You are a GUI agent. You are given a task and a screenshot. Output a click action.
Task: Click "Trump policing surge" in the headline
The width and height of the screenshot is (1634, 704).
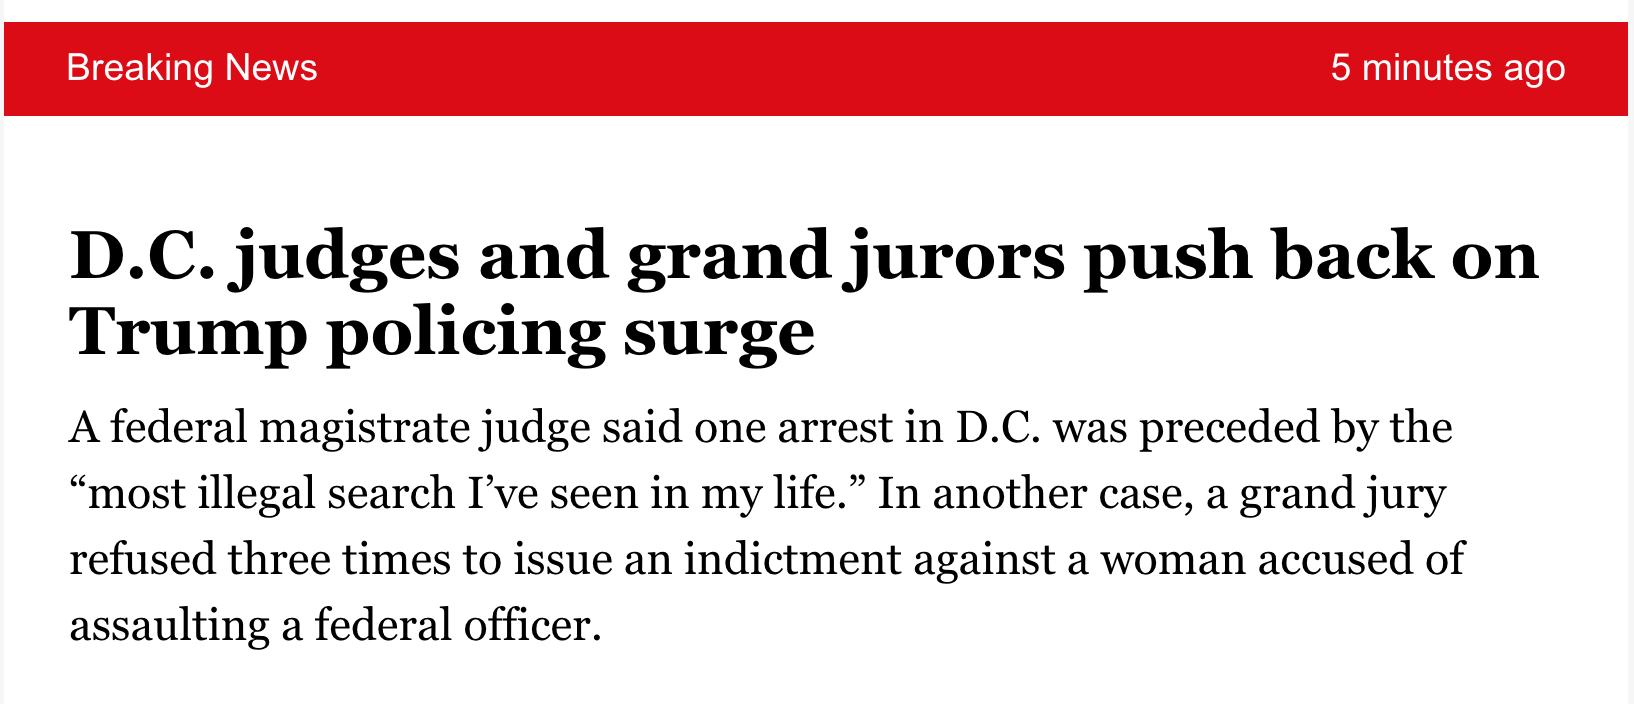pos(441,332)
